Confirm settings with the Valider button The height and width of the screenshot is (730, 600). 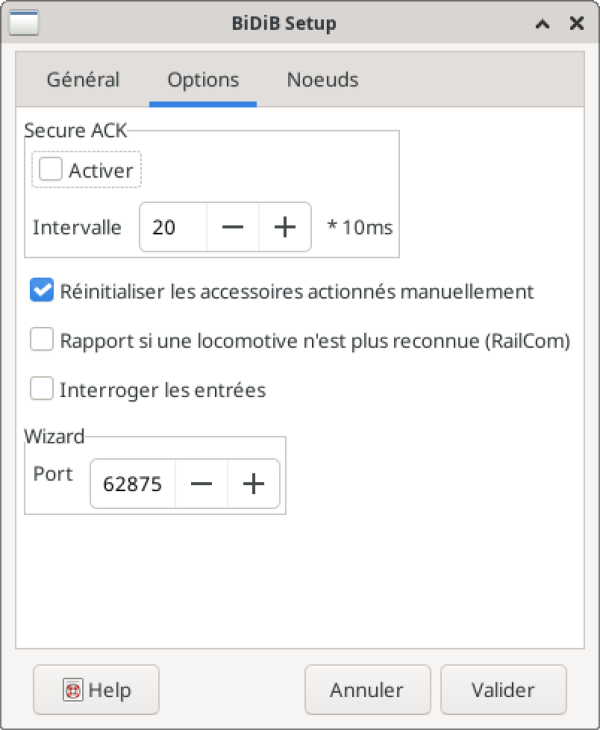pos(503,690)
